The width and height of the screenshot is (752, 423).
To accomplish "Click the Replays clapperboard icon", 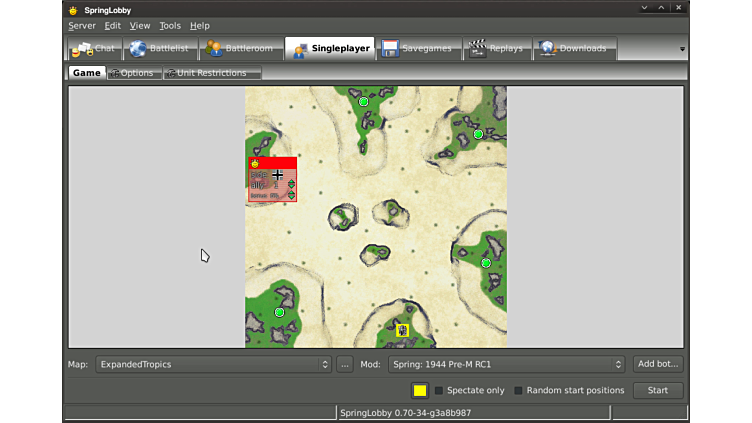I will 478,49.
